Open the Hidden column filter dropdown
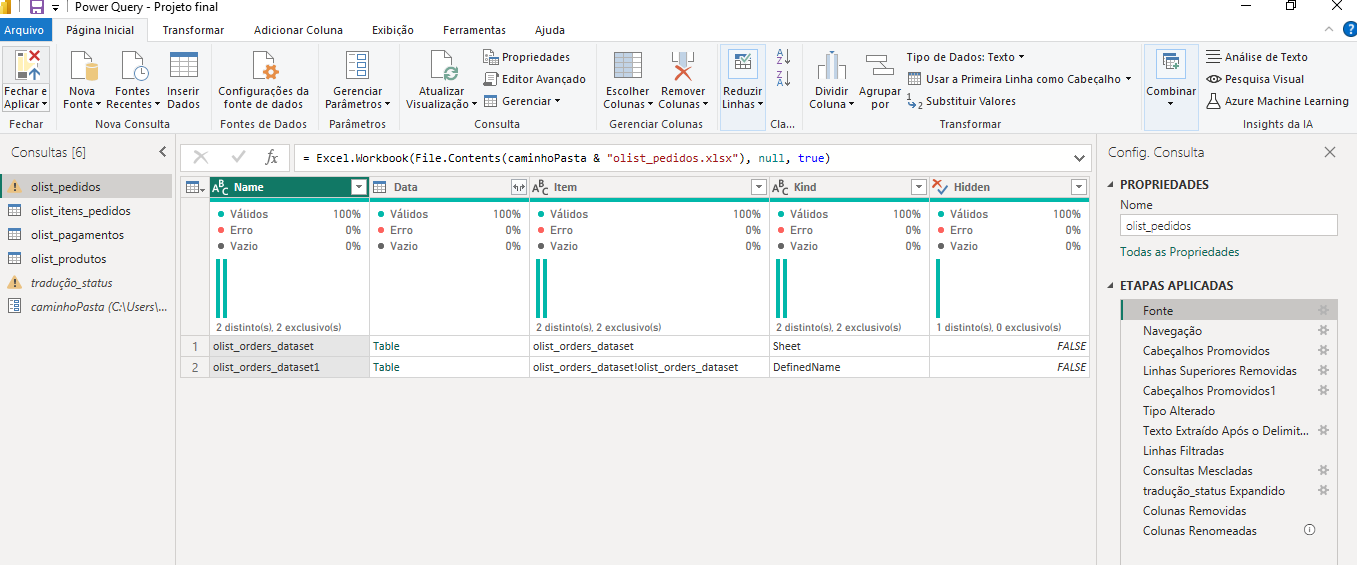This screenshot has width=1357, height=565. coord(1078,187)
